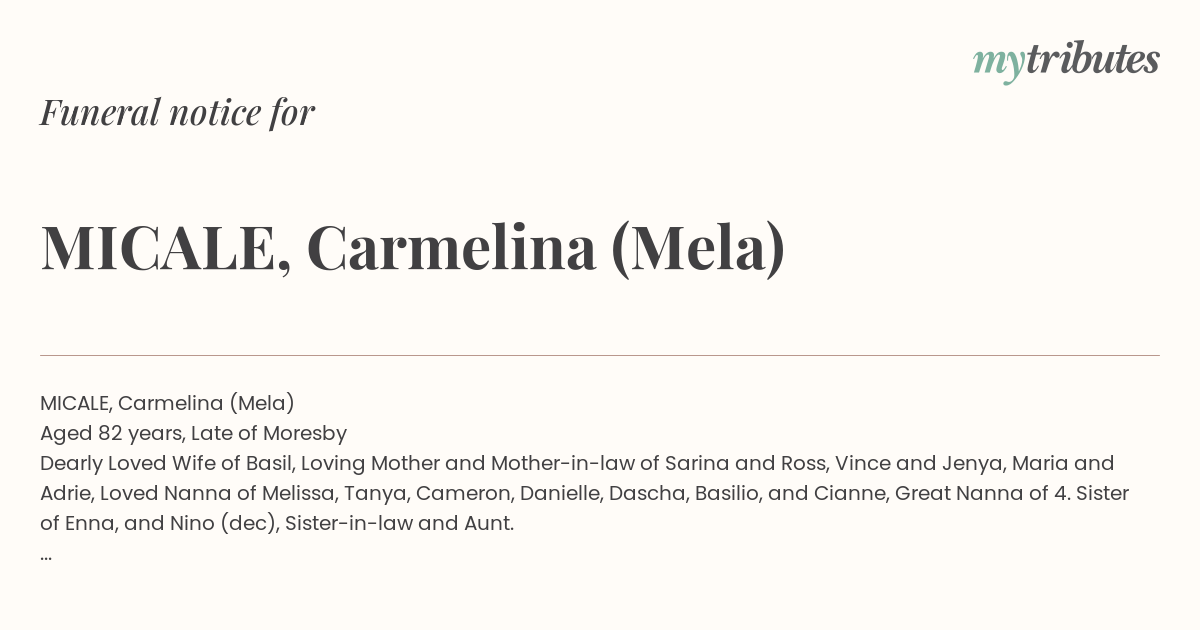Click the 'Funeral notice for' heading
Viewport: 1200px width, 630px height.
(177, 113)
